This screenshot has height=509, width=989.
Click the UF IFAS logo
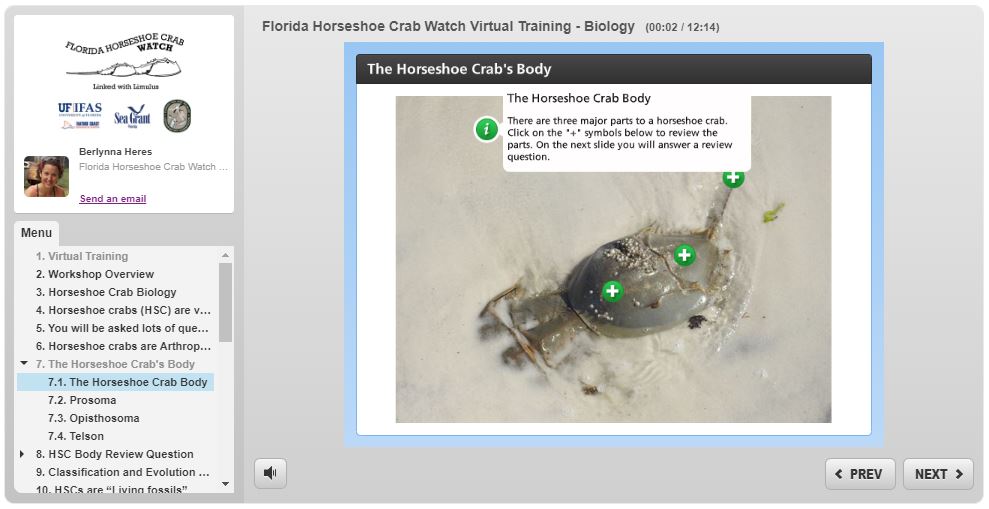tap(79, 116)
